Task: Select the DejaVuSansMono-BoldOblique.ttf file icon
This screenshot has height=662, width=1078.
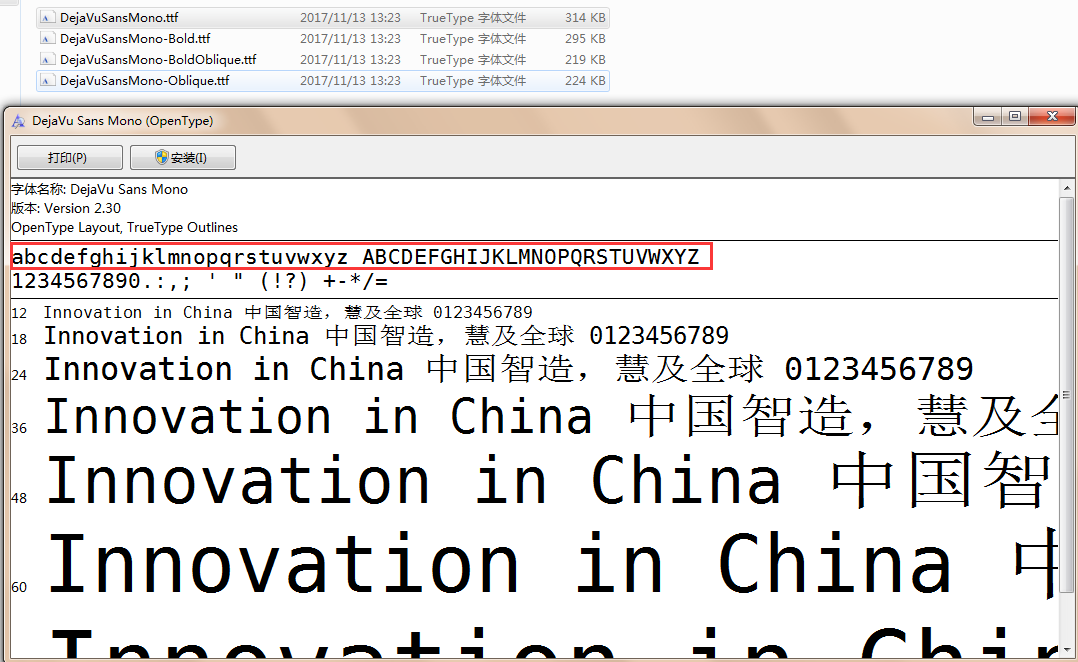Action: [x=46, y=60]
